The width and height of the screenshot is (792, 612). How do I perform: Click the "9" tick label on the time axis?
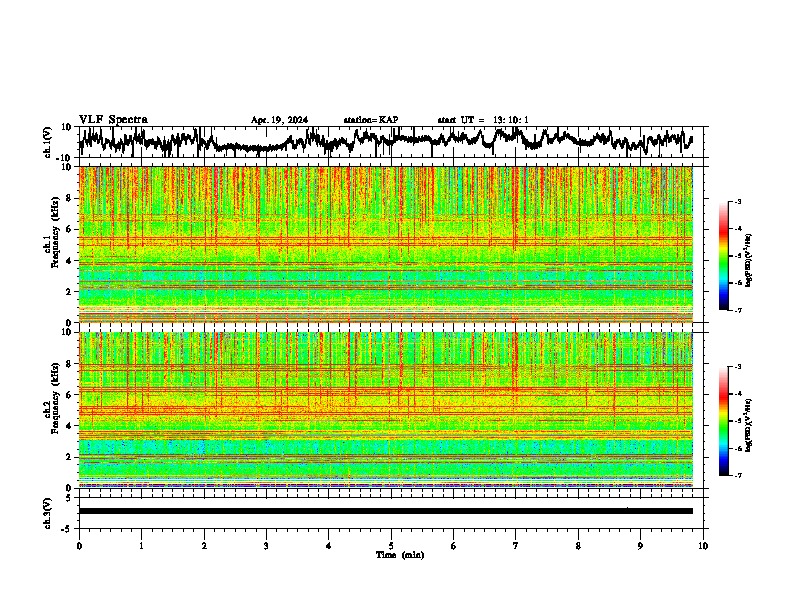pos(640,546)
